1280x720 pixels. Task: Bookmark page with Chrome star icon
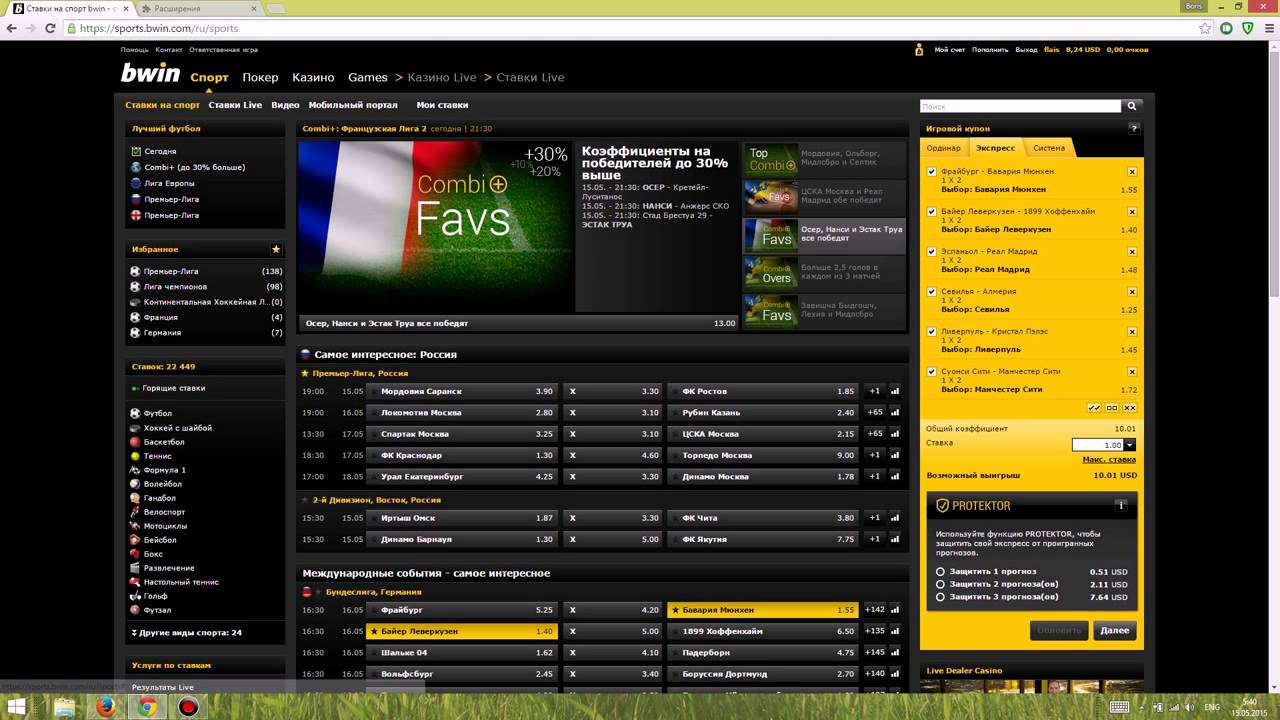1206,29
